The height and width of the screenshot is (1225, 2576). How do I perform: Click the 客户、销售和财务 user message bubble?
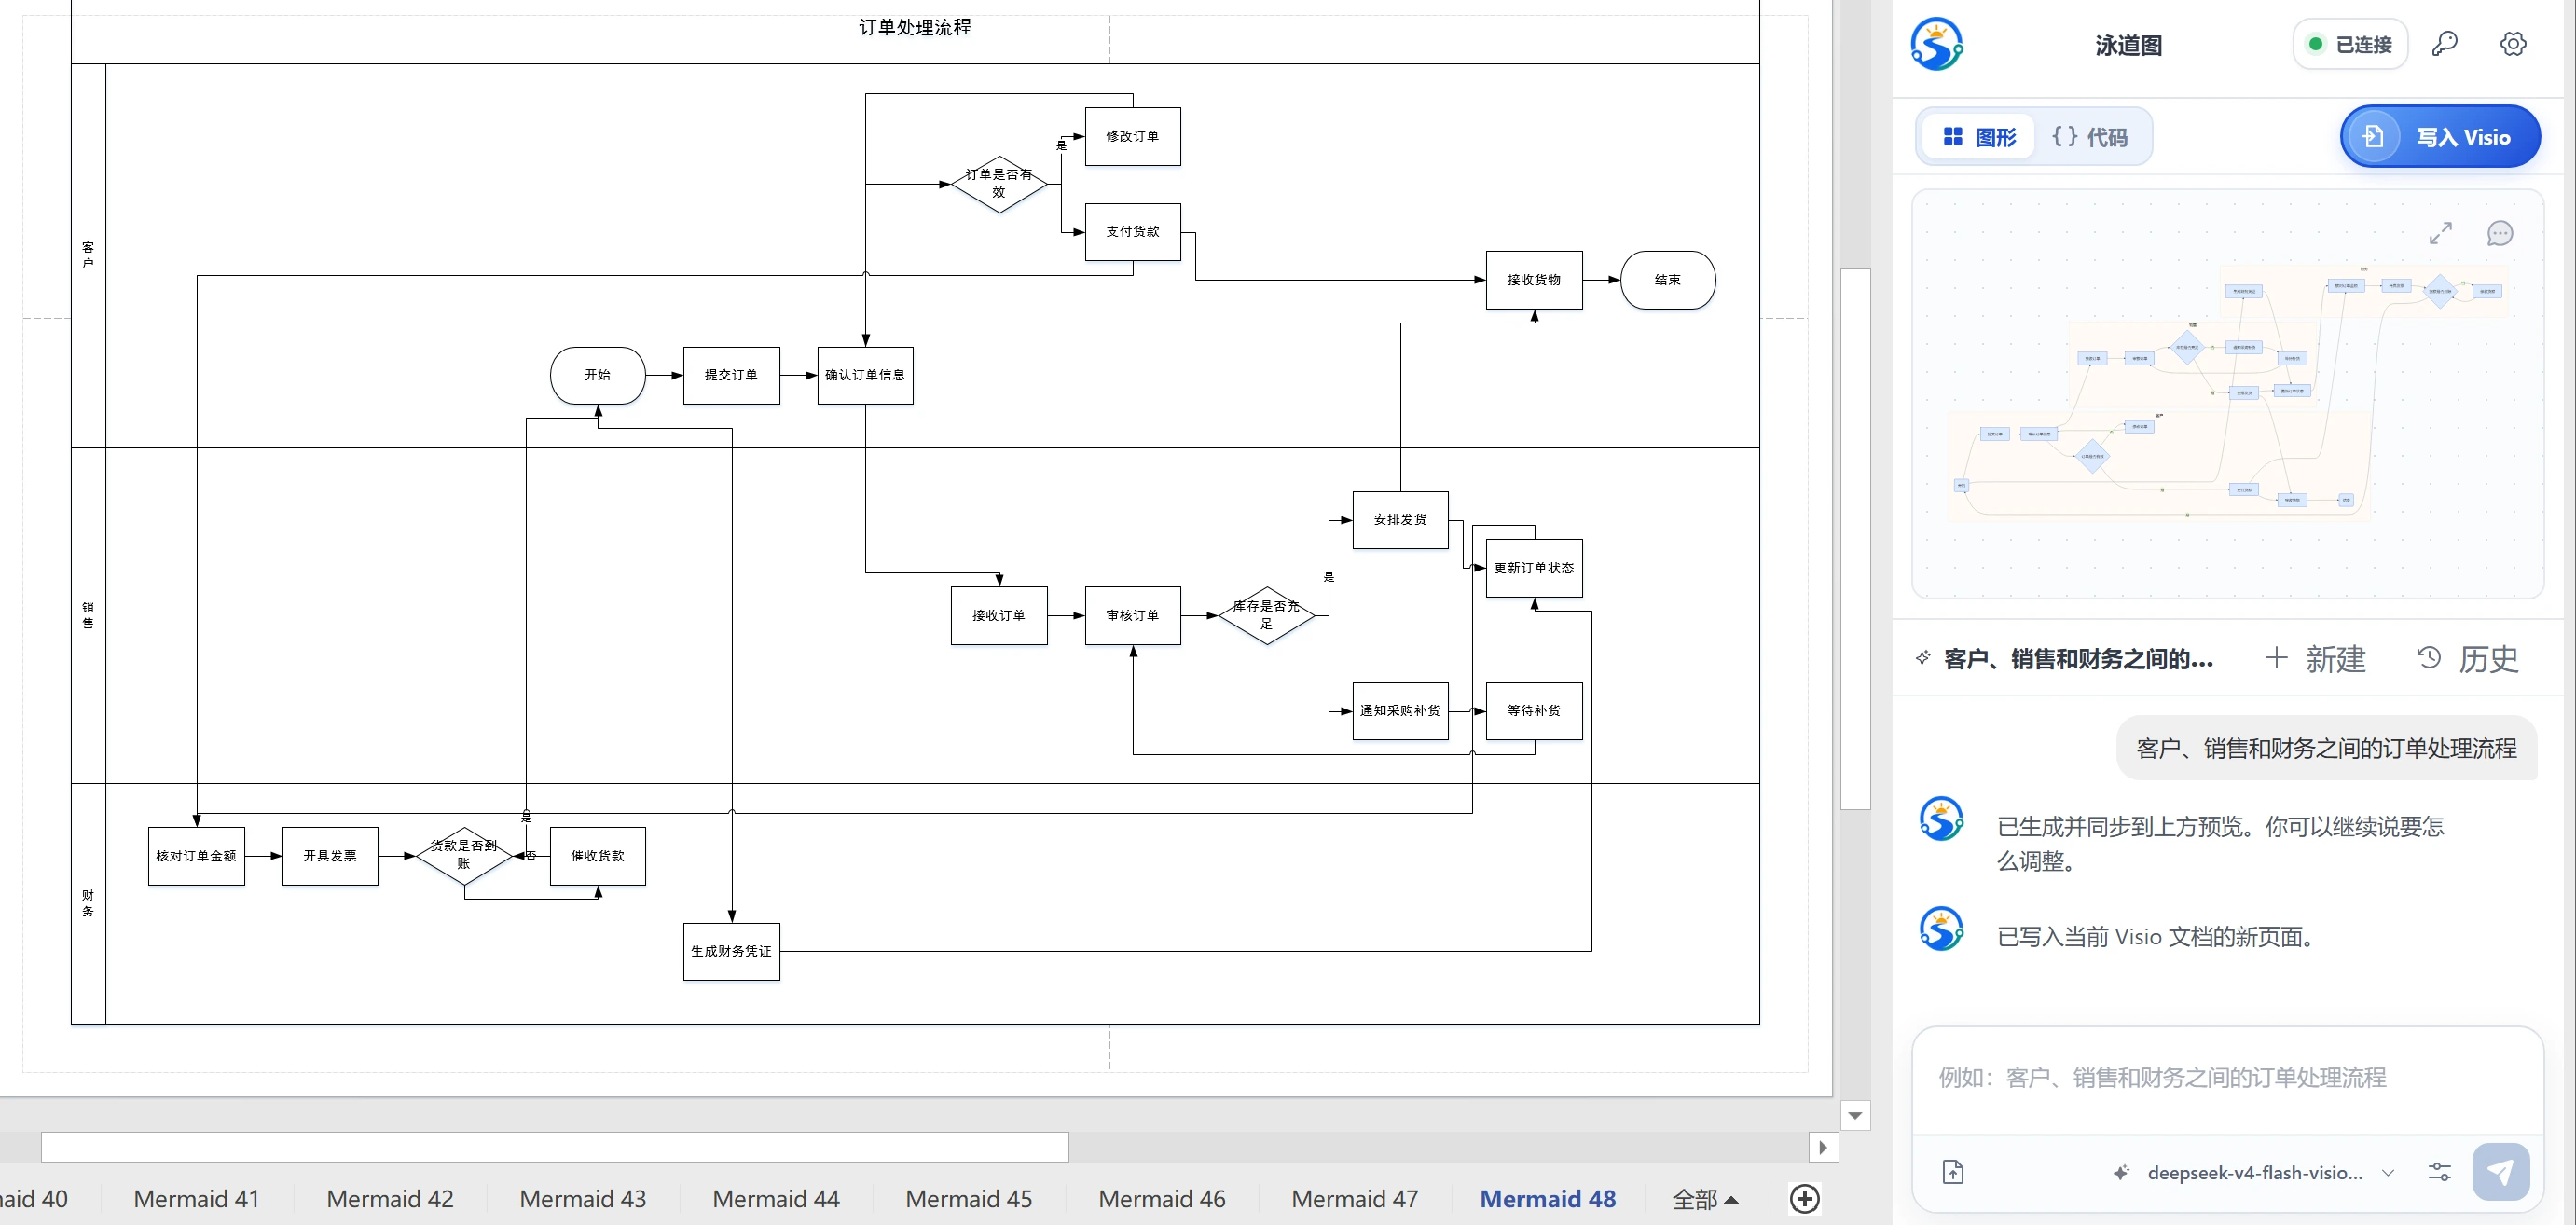[2326, 748]
